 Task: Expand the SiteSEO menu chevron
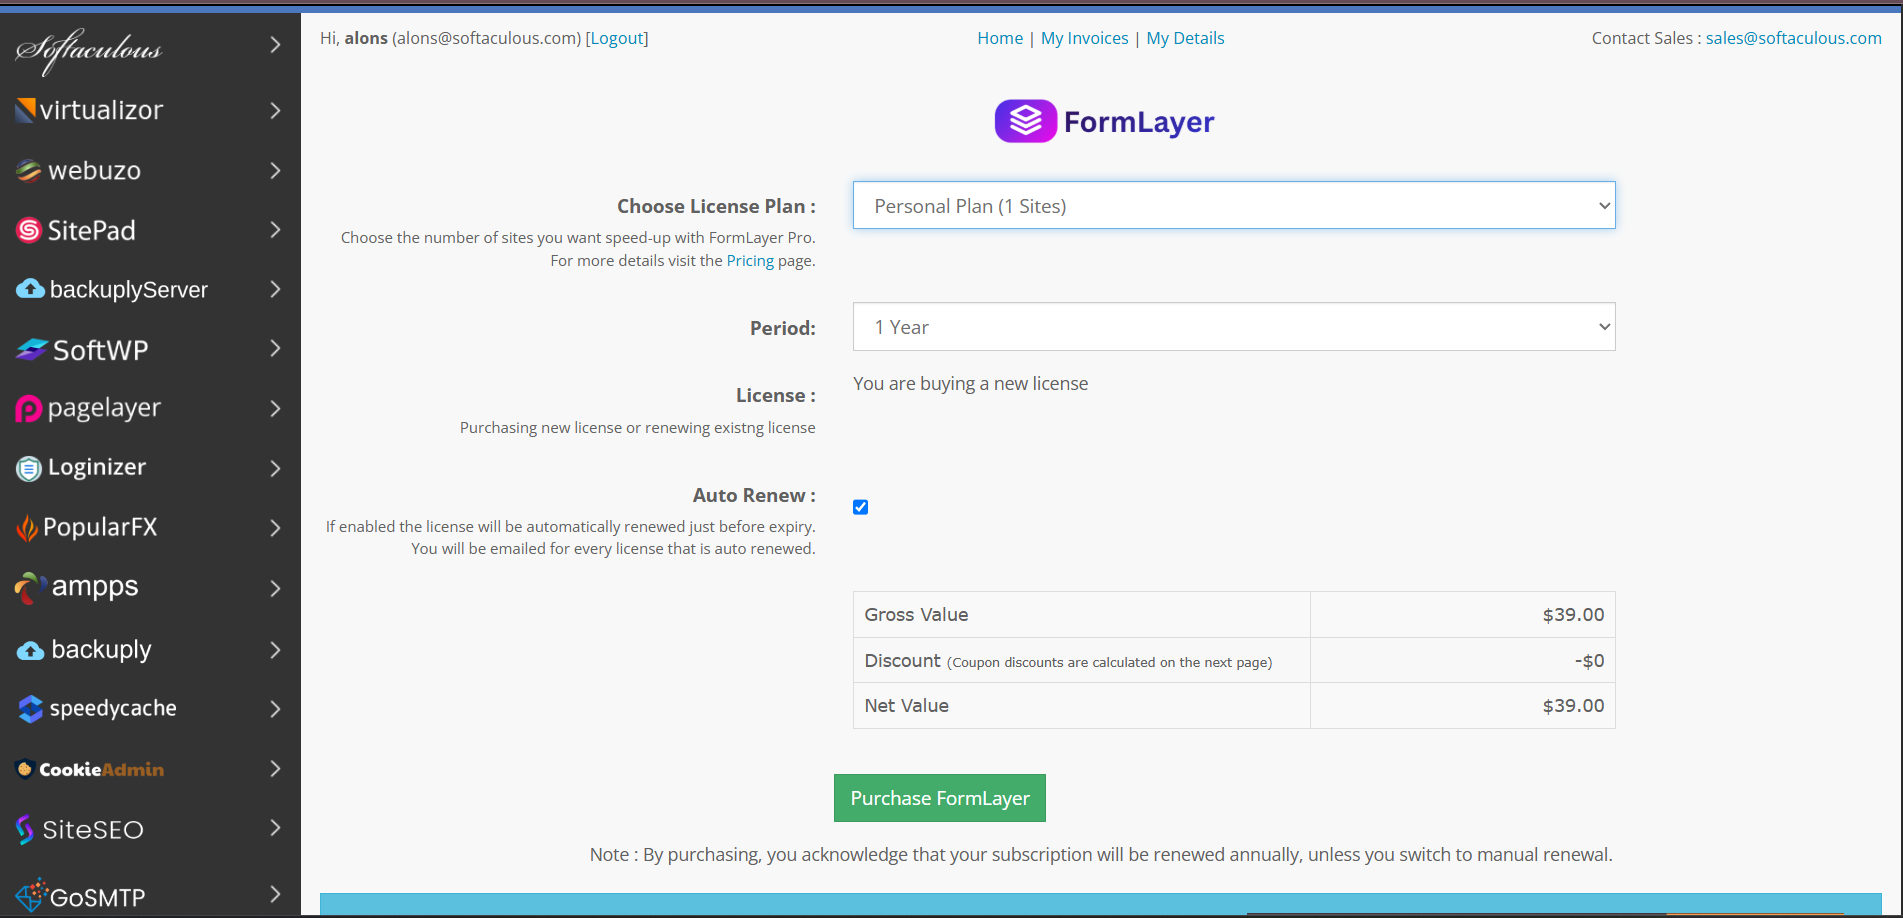[276, 827]
